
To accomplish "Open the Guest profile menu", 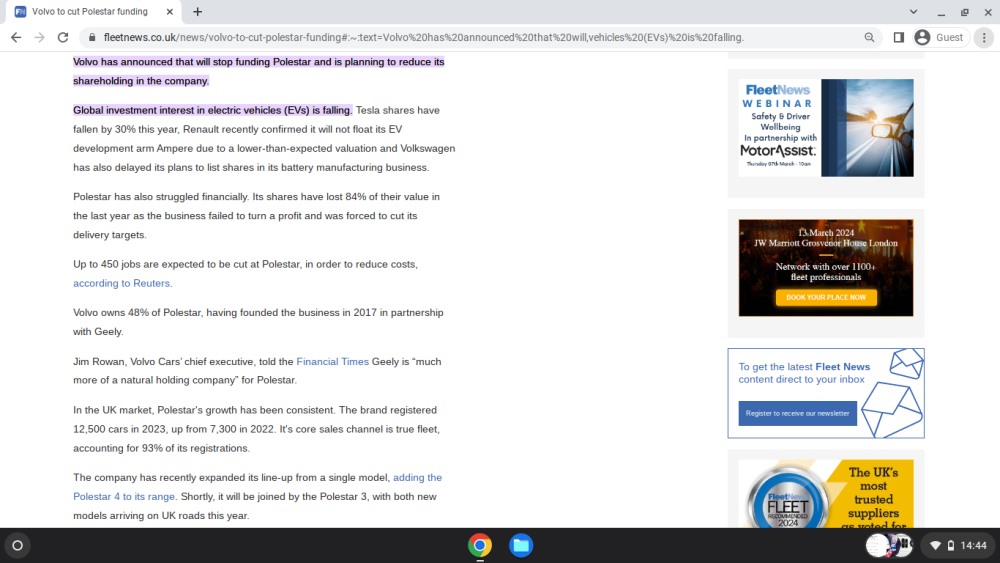I will (x=939, y=38).
